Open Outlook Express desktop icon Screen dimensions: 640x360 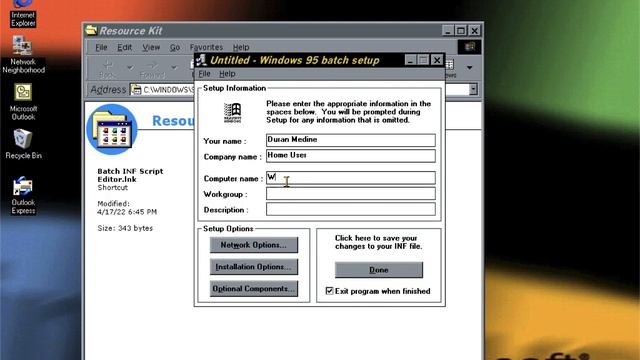pyautogui.click(x=23, y=195)
